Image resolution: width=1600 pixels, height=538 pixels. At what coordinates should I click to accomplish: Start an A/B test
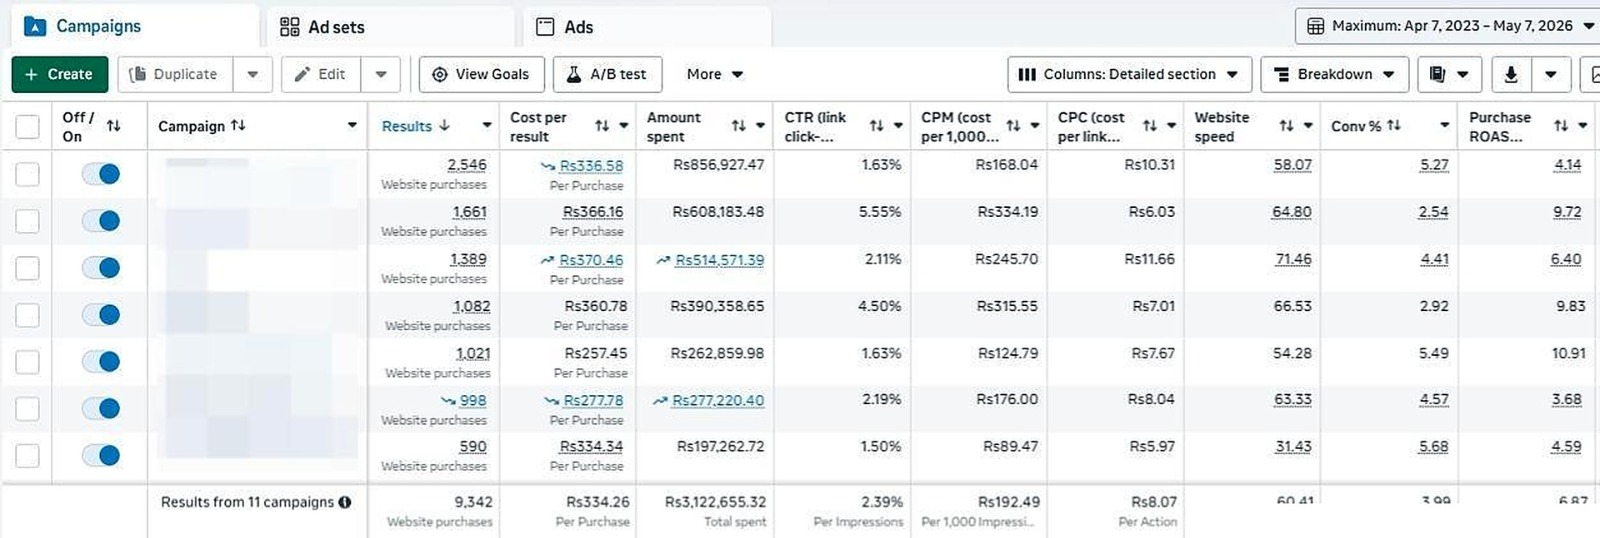coord(607,74)
